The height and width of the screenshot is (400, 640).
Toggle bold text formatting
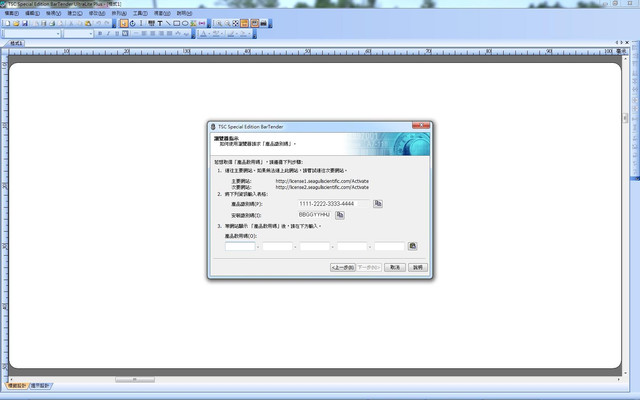tap(100, 33)
